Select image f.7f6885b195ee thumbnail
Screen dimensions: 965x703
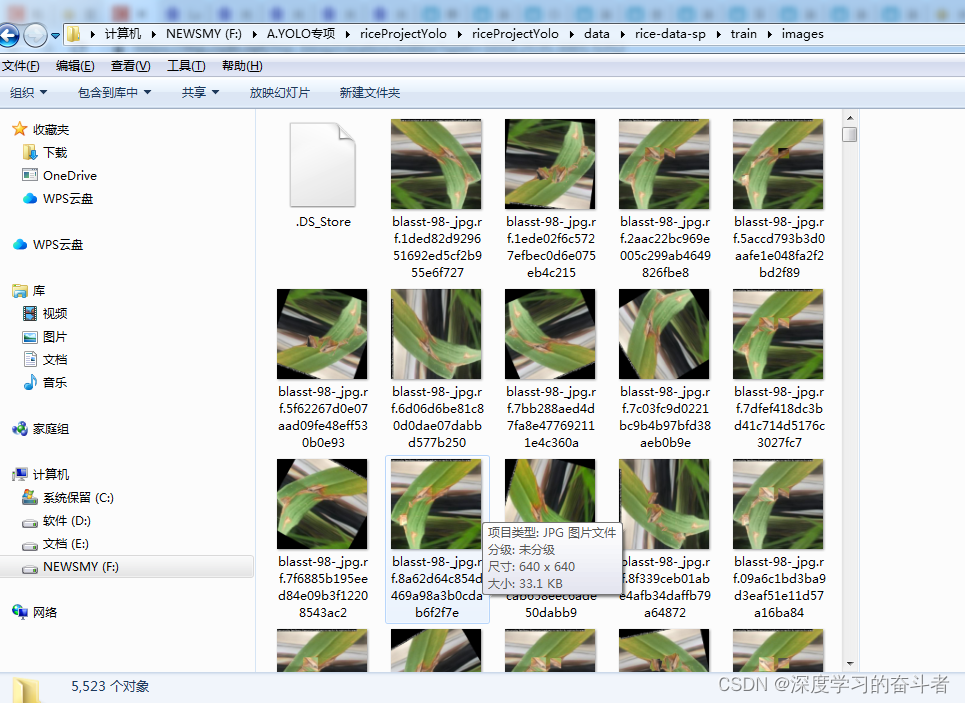[322, 504]
